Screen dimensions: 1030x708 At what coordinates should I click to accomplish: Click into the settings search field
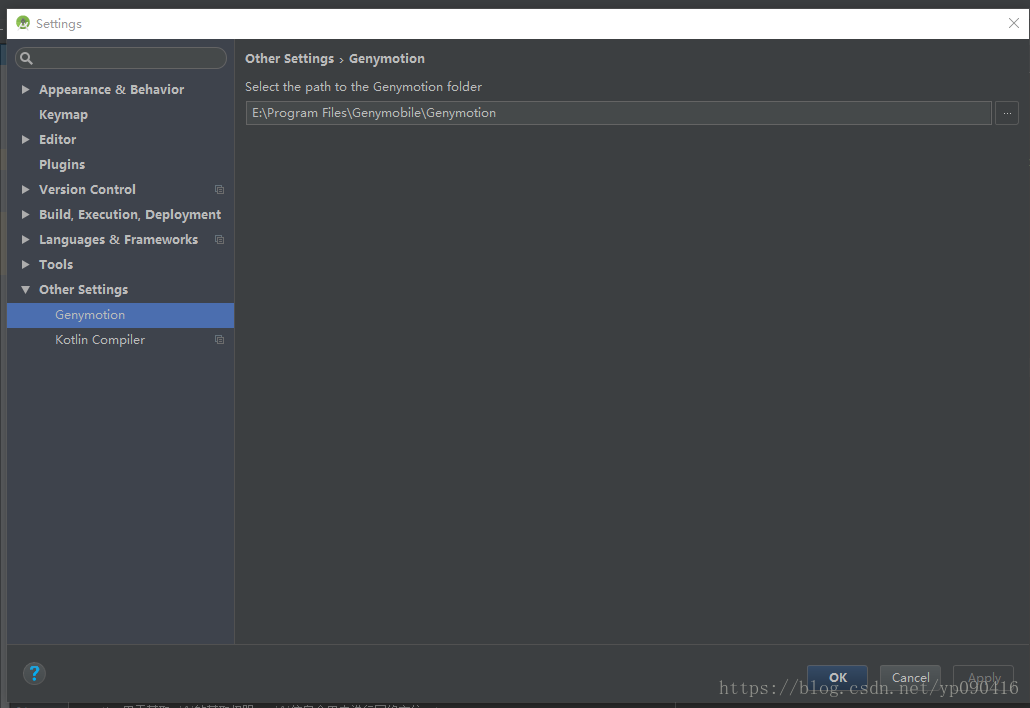121,58
